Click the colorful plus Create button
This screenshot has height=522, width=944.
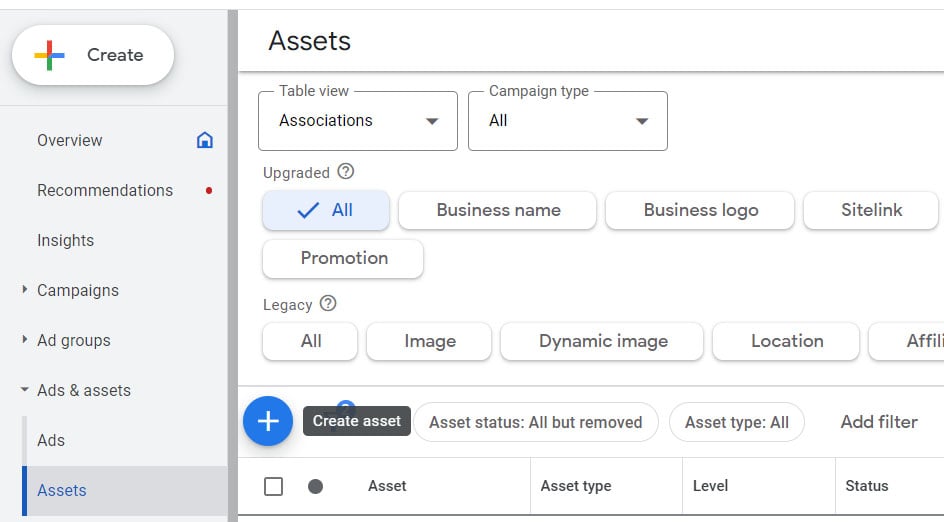click(x=93, y=55)
